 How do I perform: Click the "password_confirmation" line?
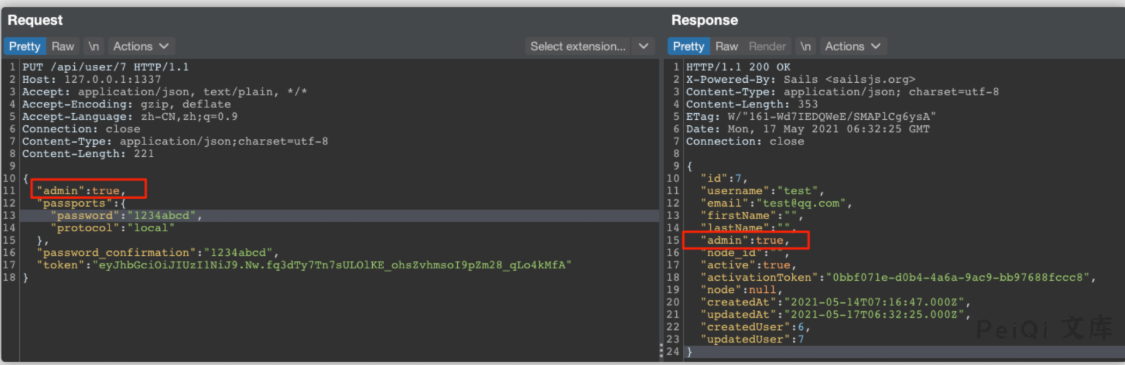click(157, 252)
